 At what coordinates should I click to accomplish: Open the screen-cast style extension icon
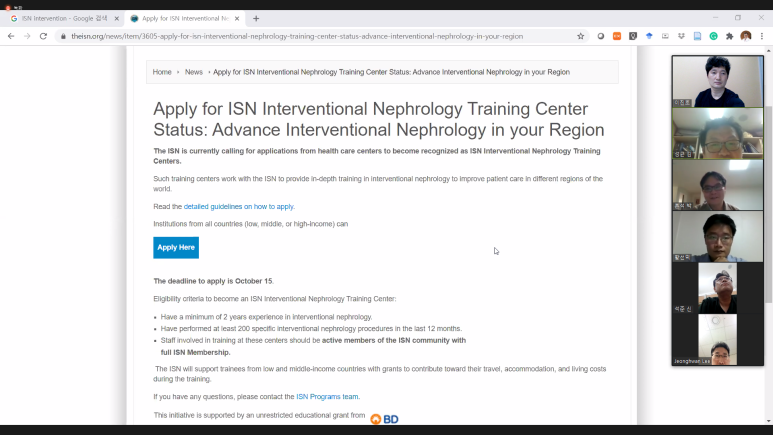[x=665, y=36]
